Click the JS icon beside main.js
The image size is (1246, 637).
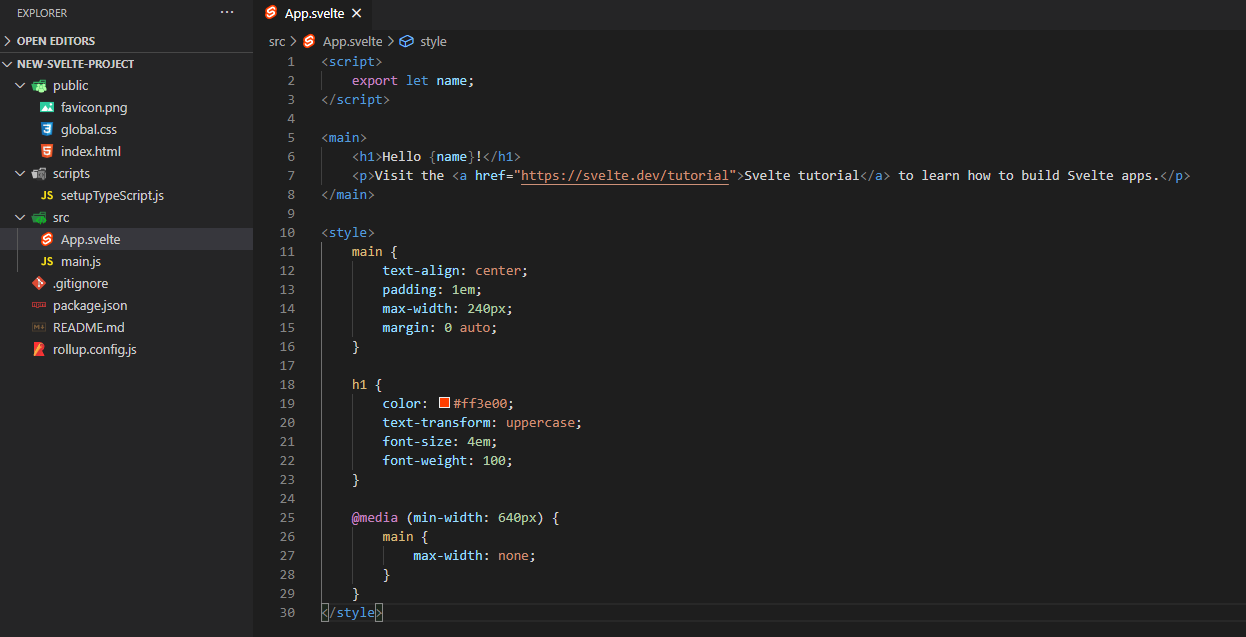pos(46,261)
